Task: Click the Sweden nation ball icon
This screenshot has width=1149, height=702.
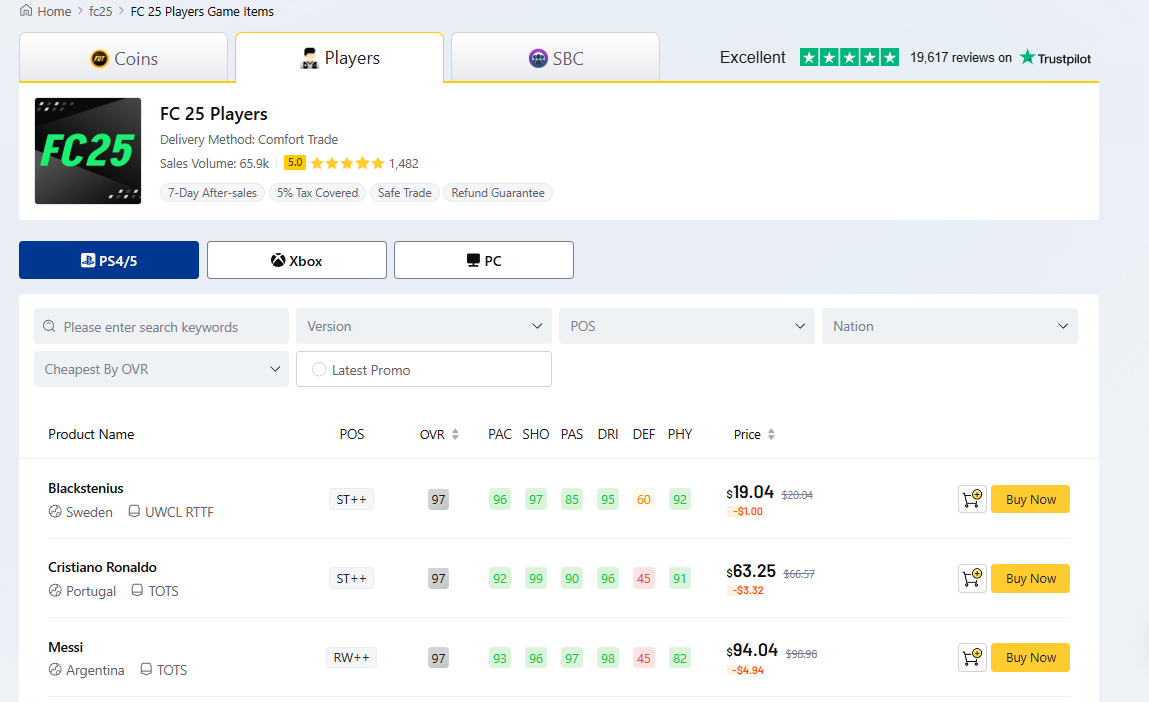Action: click(55, 511)
